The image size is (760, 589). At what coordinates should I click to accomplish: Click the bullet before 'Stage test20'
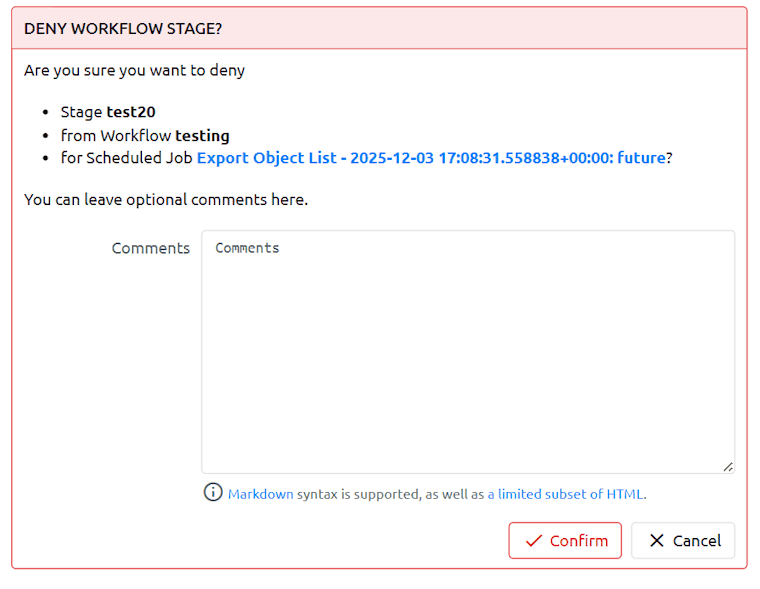pyautogui.click(x=48, y=112)
